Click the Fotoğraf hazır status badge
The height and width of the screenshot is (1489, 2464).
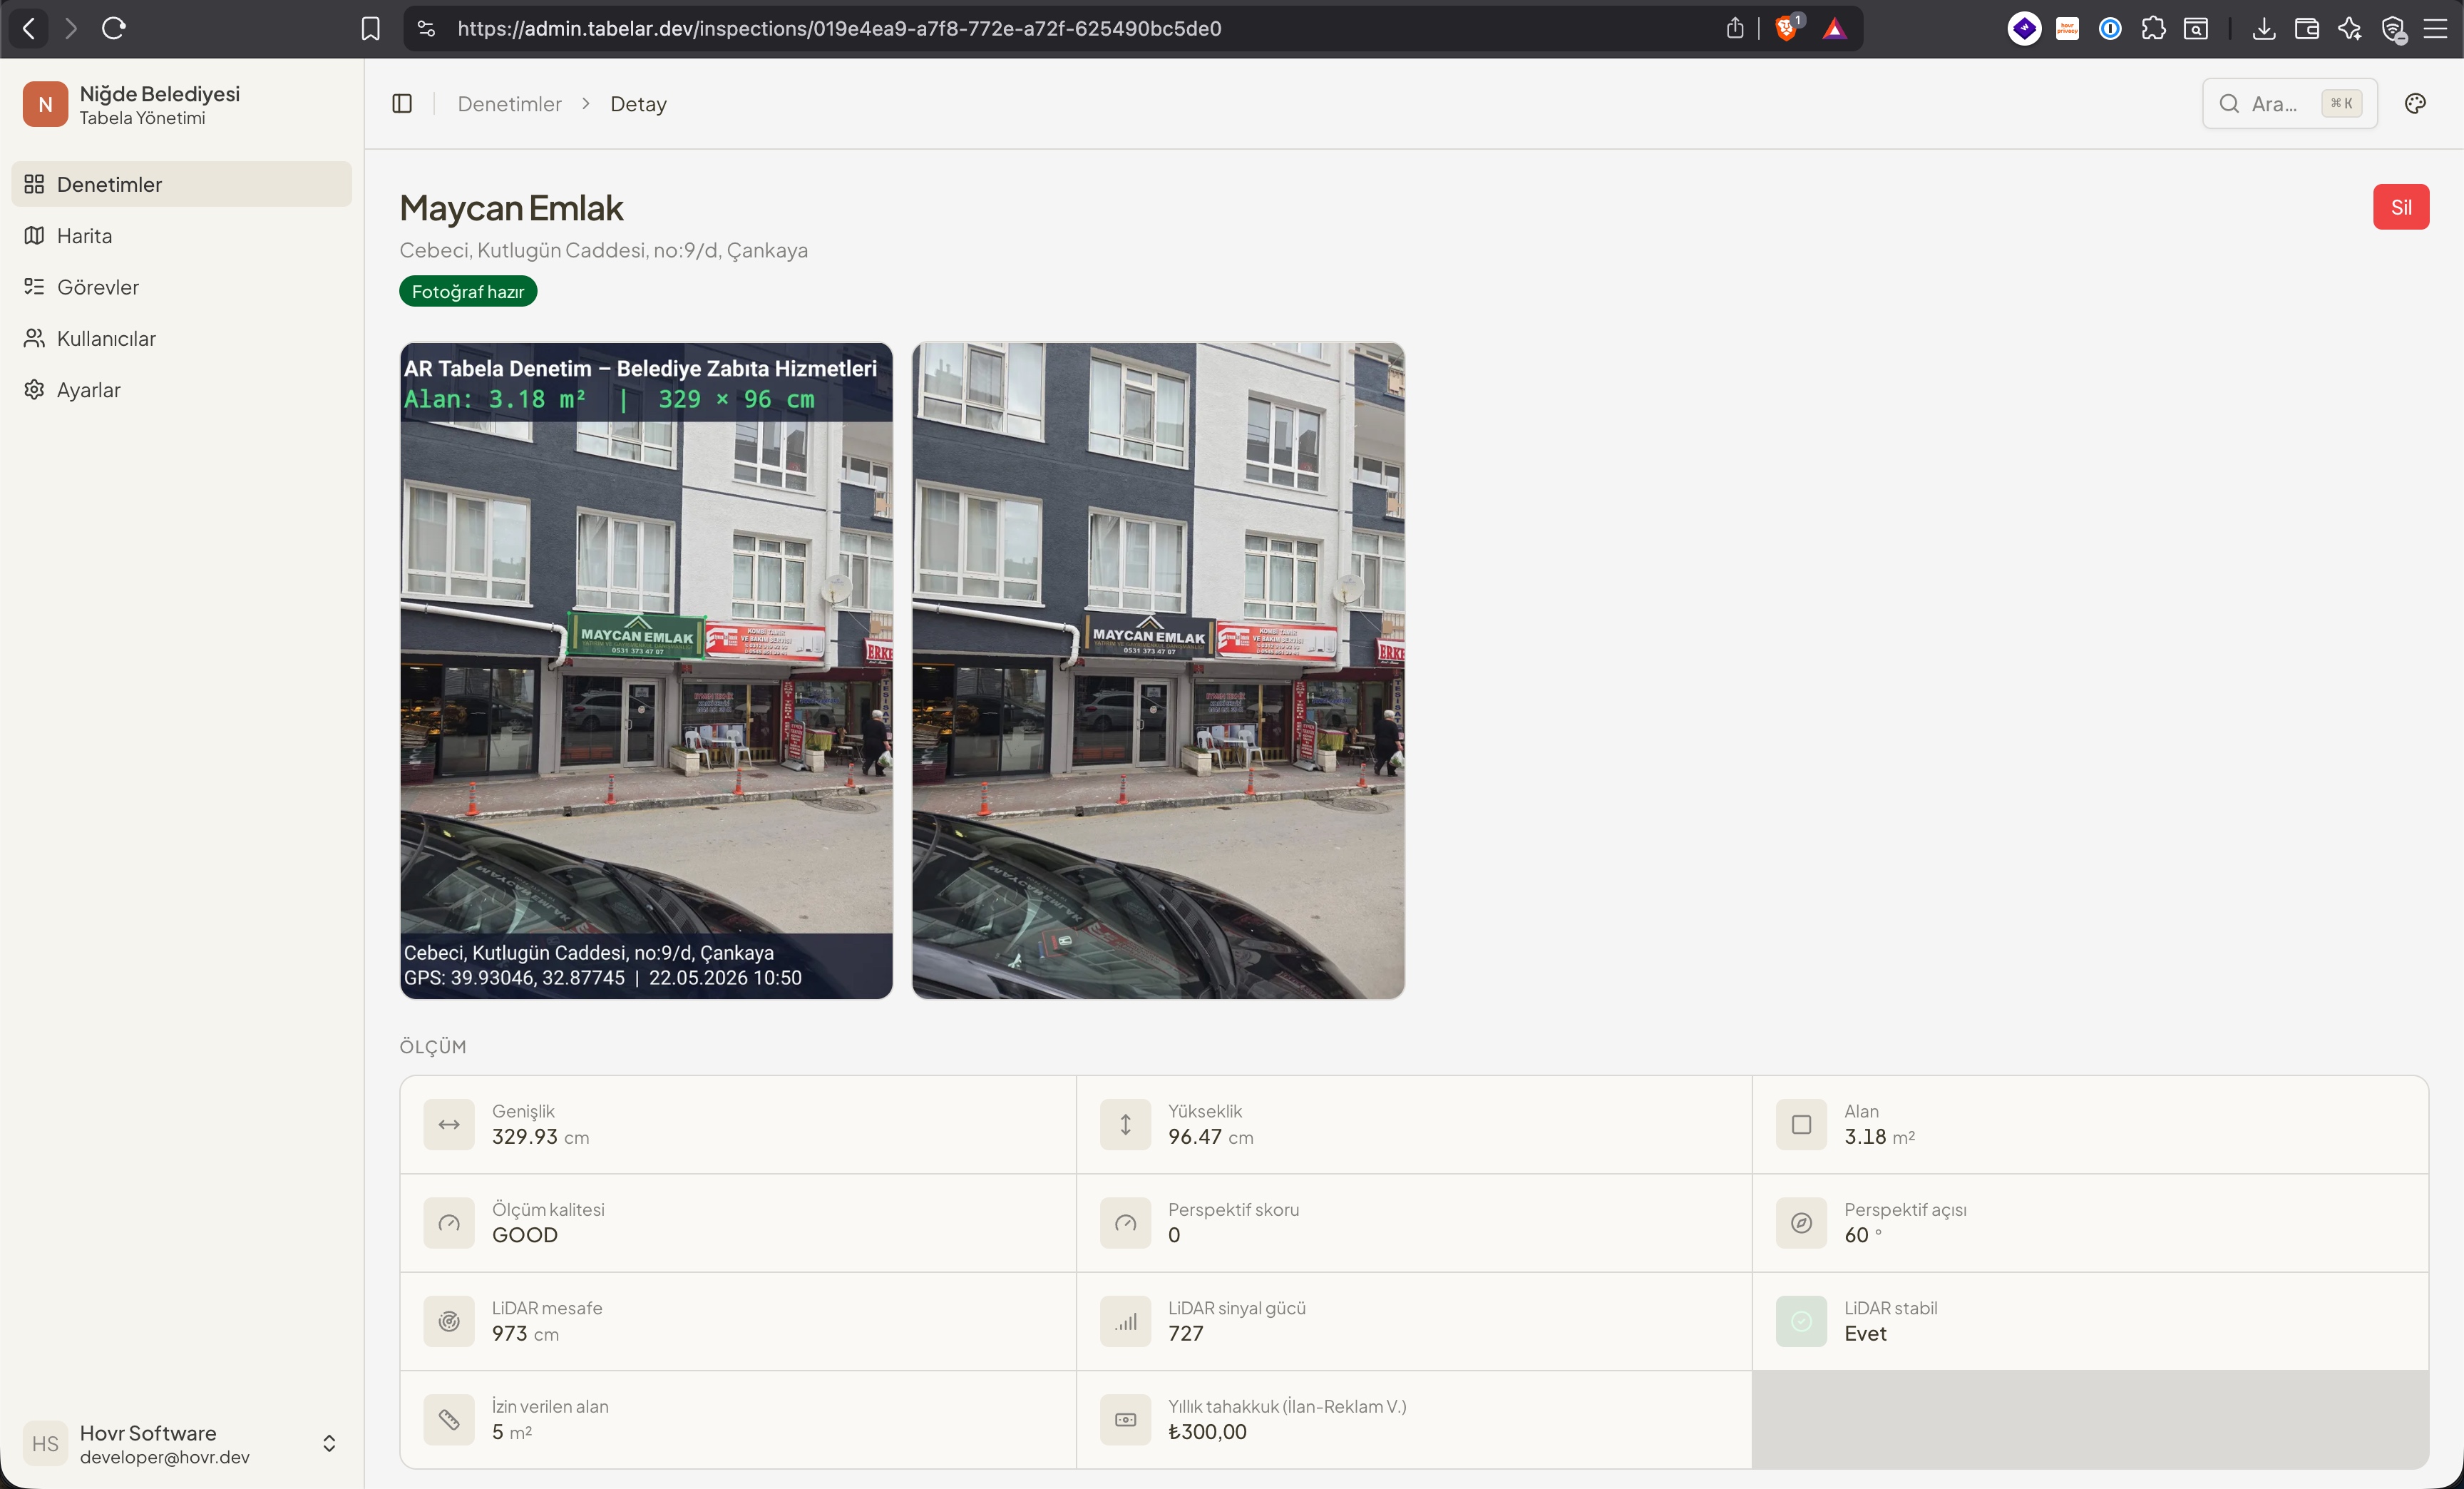pos(468,291)
